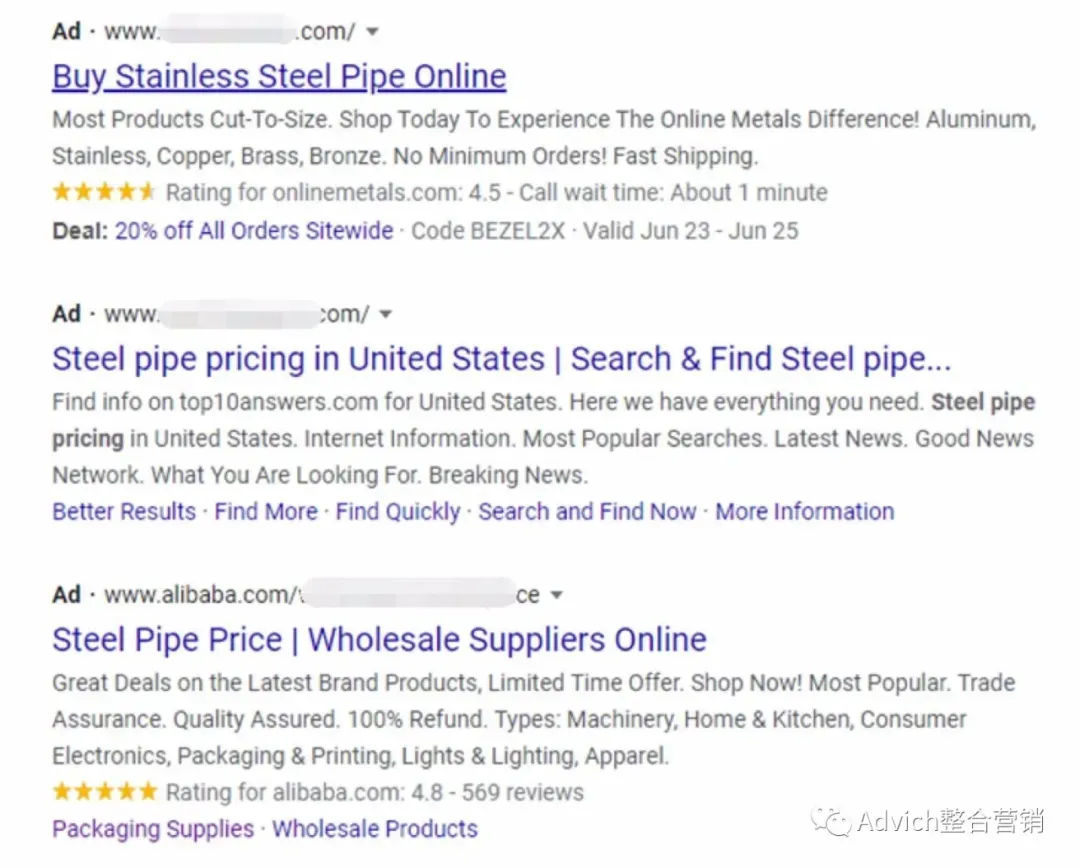Image resolution: width=1080 pixels, height=868 pixels.
Task: Click the Ad label of the top10answers result
Action: tap(66, 314)
